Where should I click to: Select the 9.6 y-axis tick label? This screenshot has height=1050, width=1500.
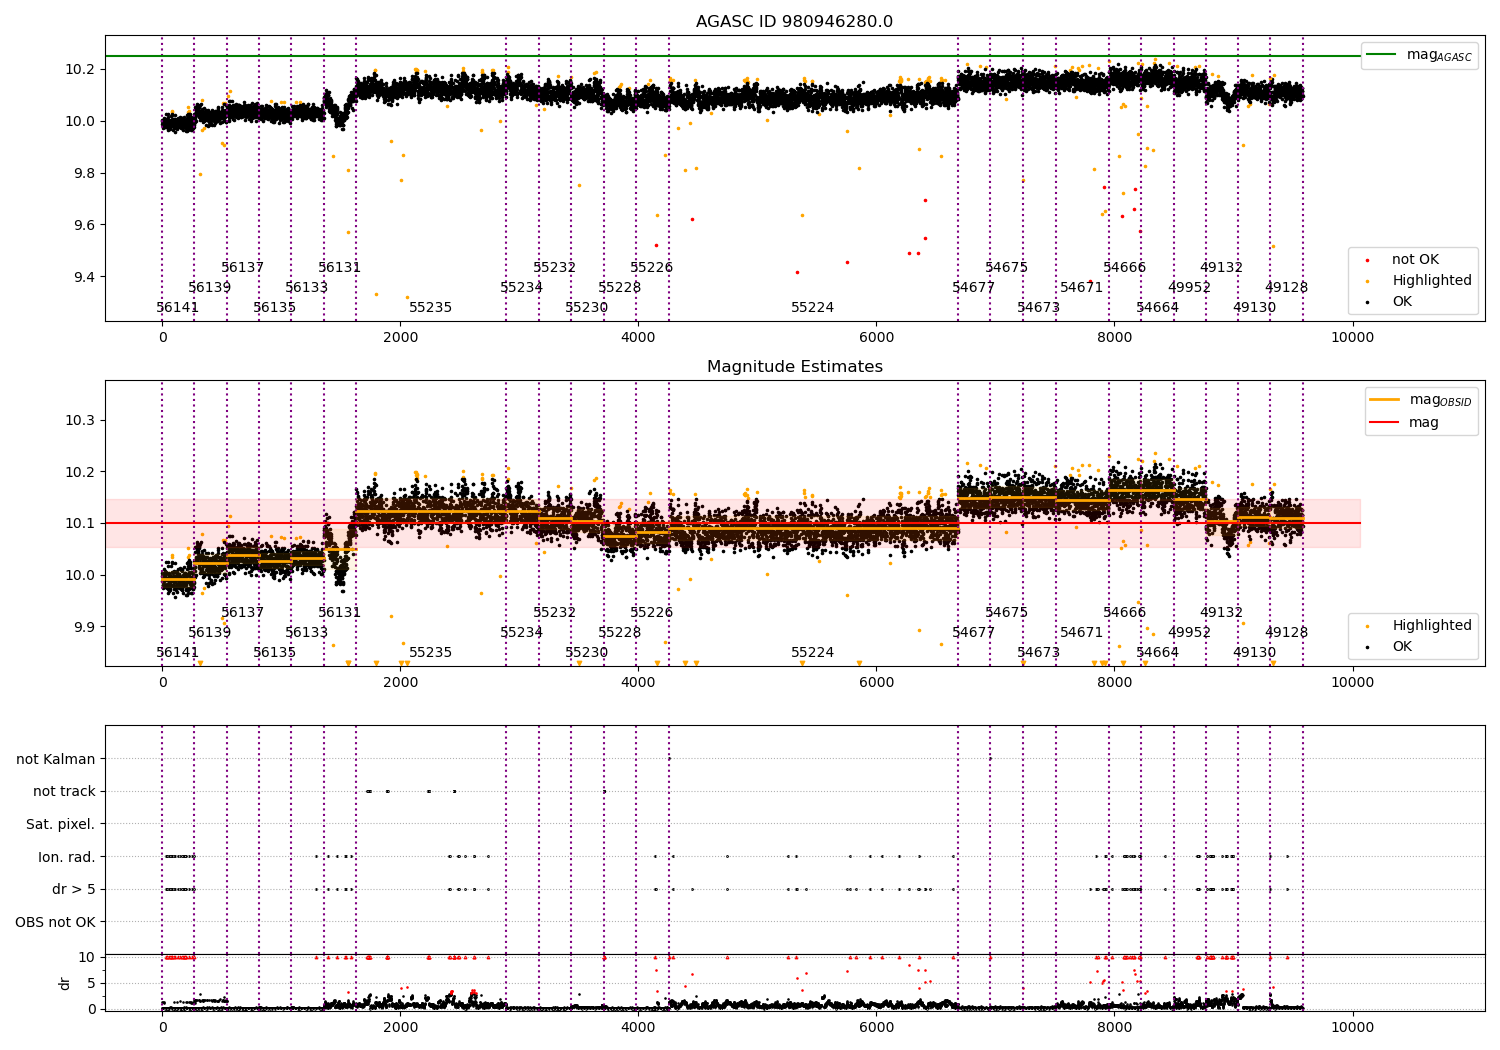tap(84, 225)
